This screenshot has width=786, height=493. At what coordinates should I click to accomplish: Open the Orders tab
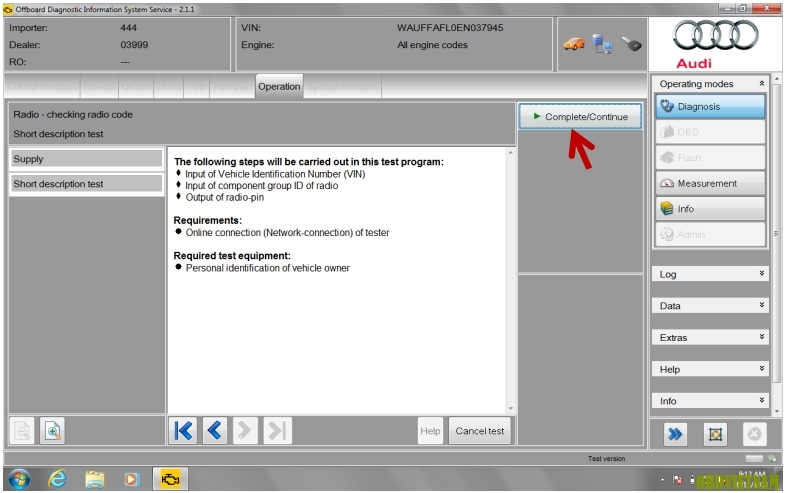pos(136,86)
